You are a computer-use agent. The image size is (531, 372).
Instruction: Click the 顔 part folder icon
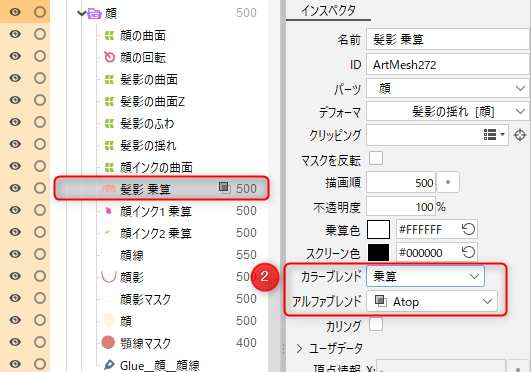(x=94, y=13)
